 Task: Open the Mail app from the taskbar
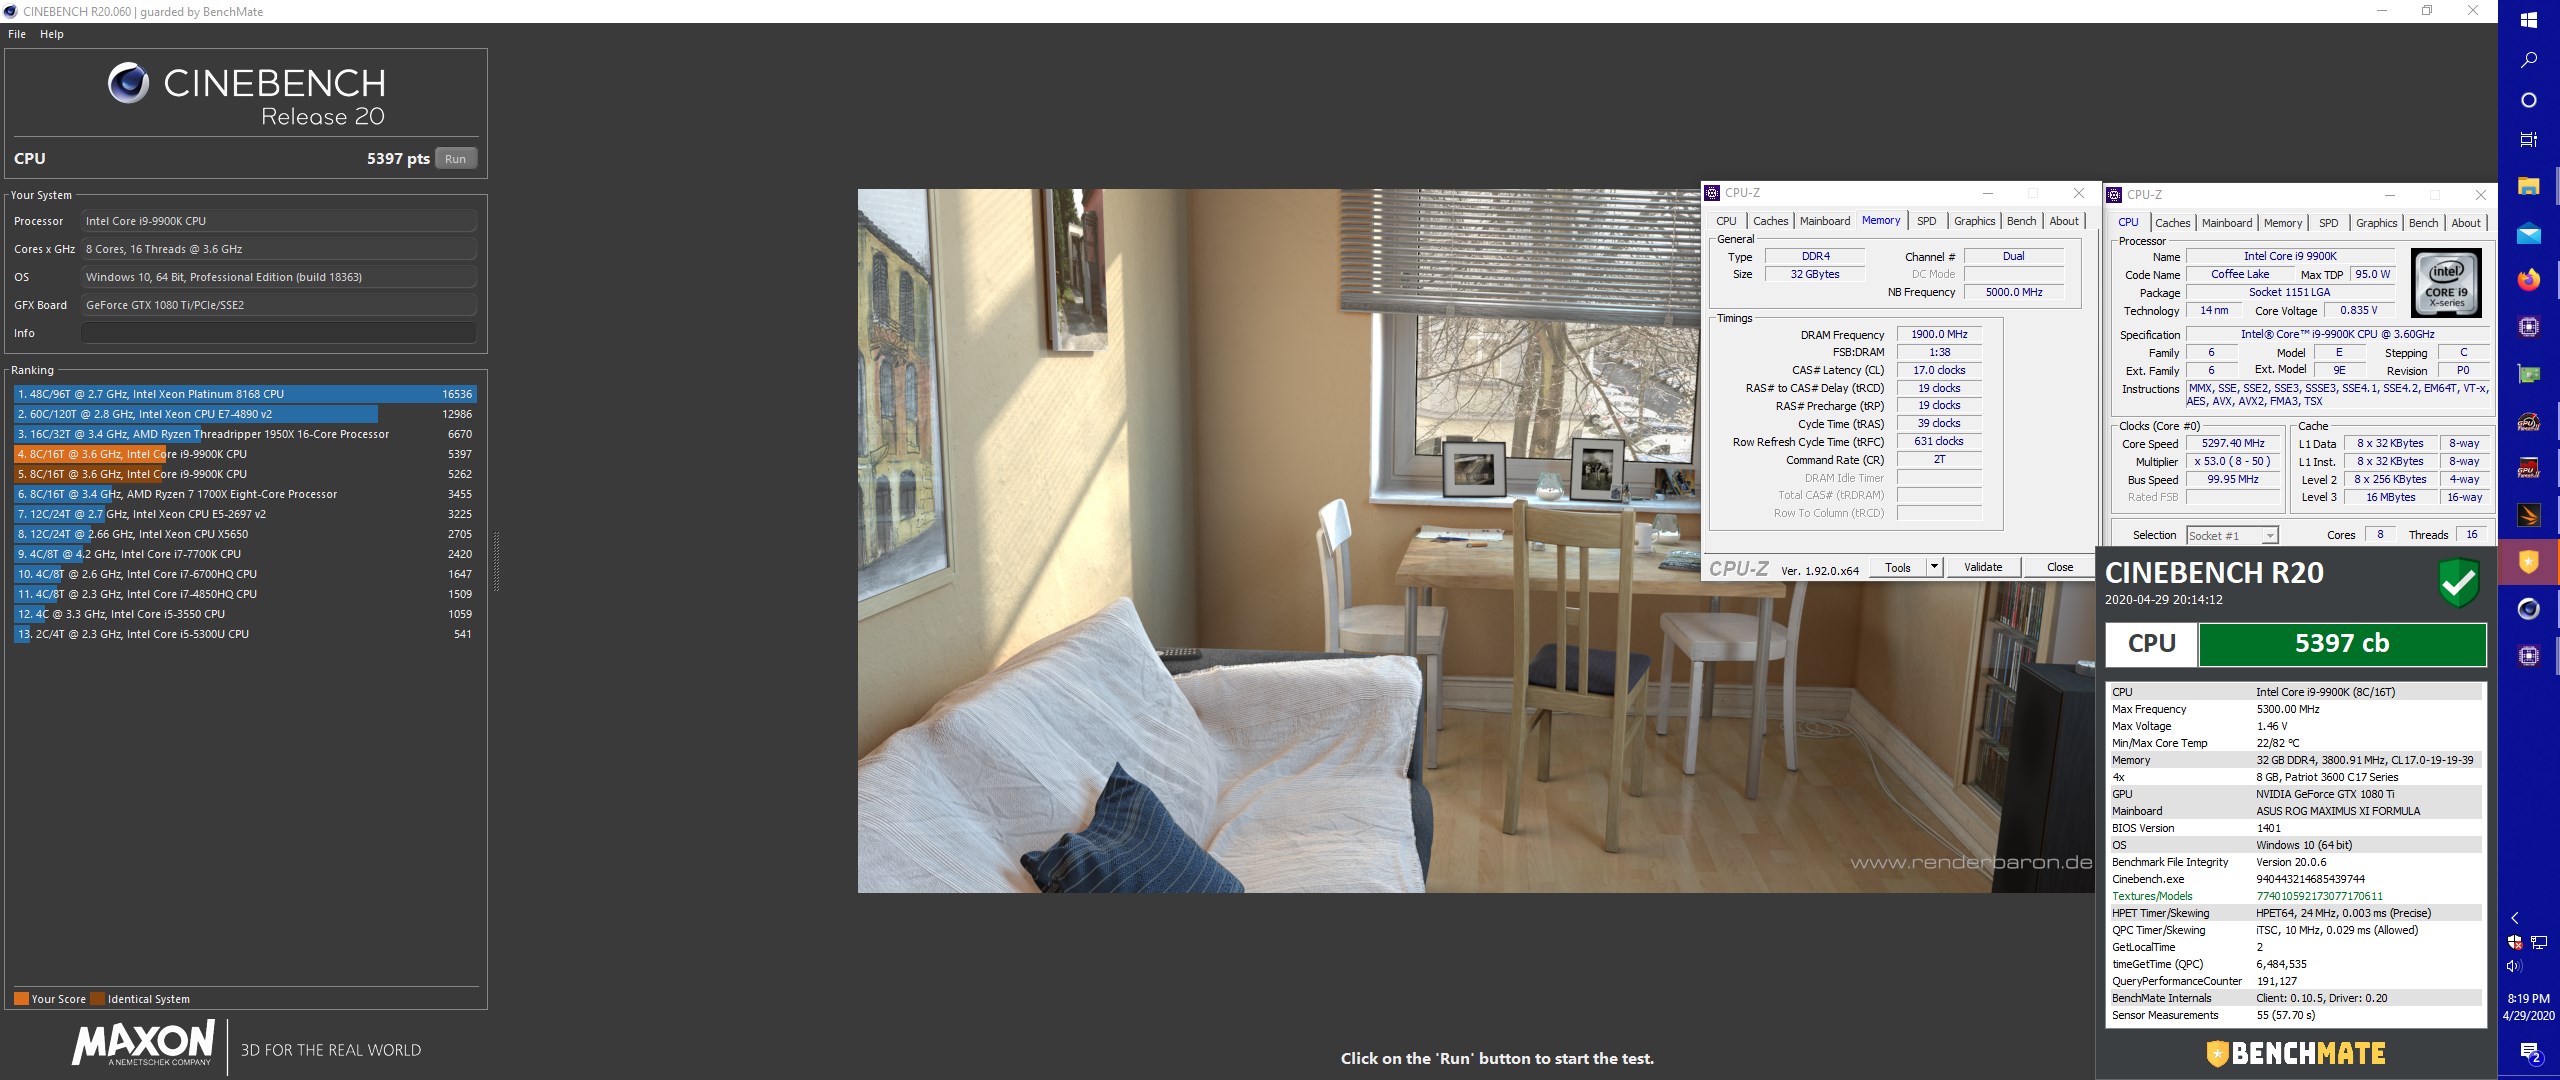[2528, 234]
